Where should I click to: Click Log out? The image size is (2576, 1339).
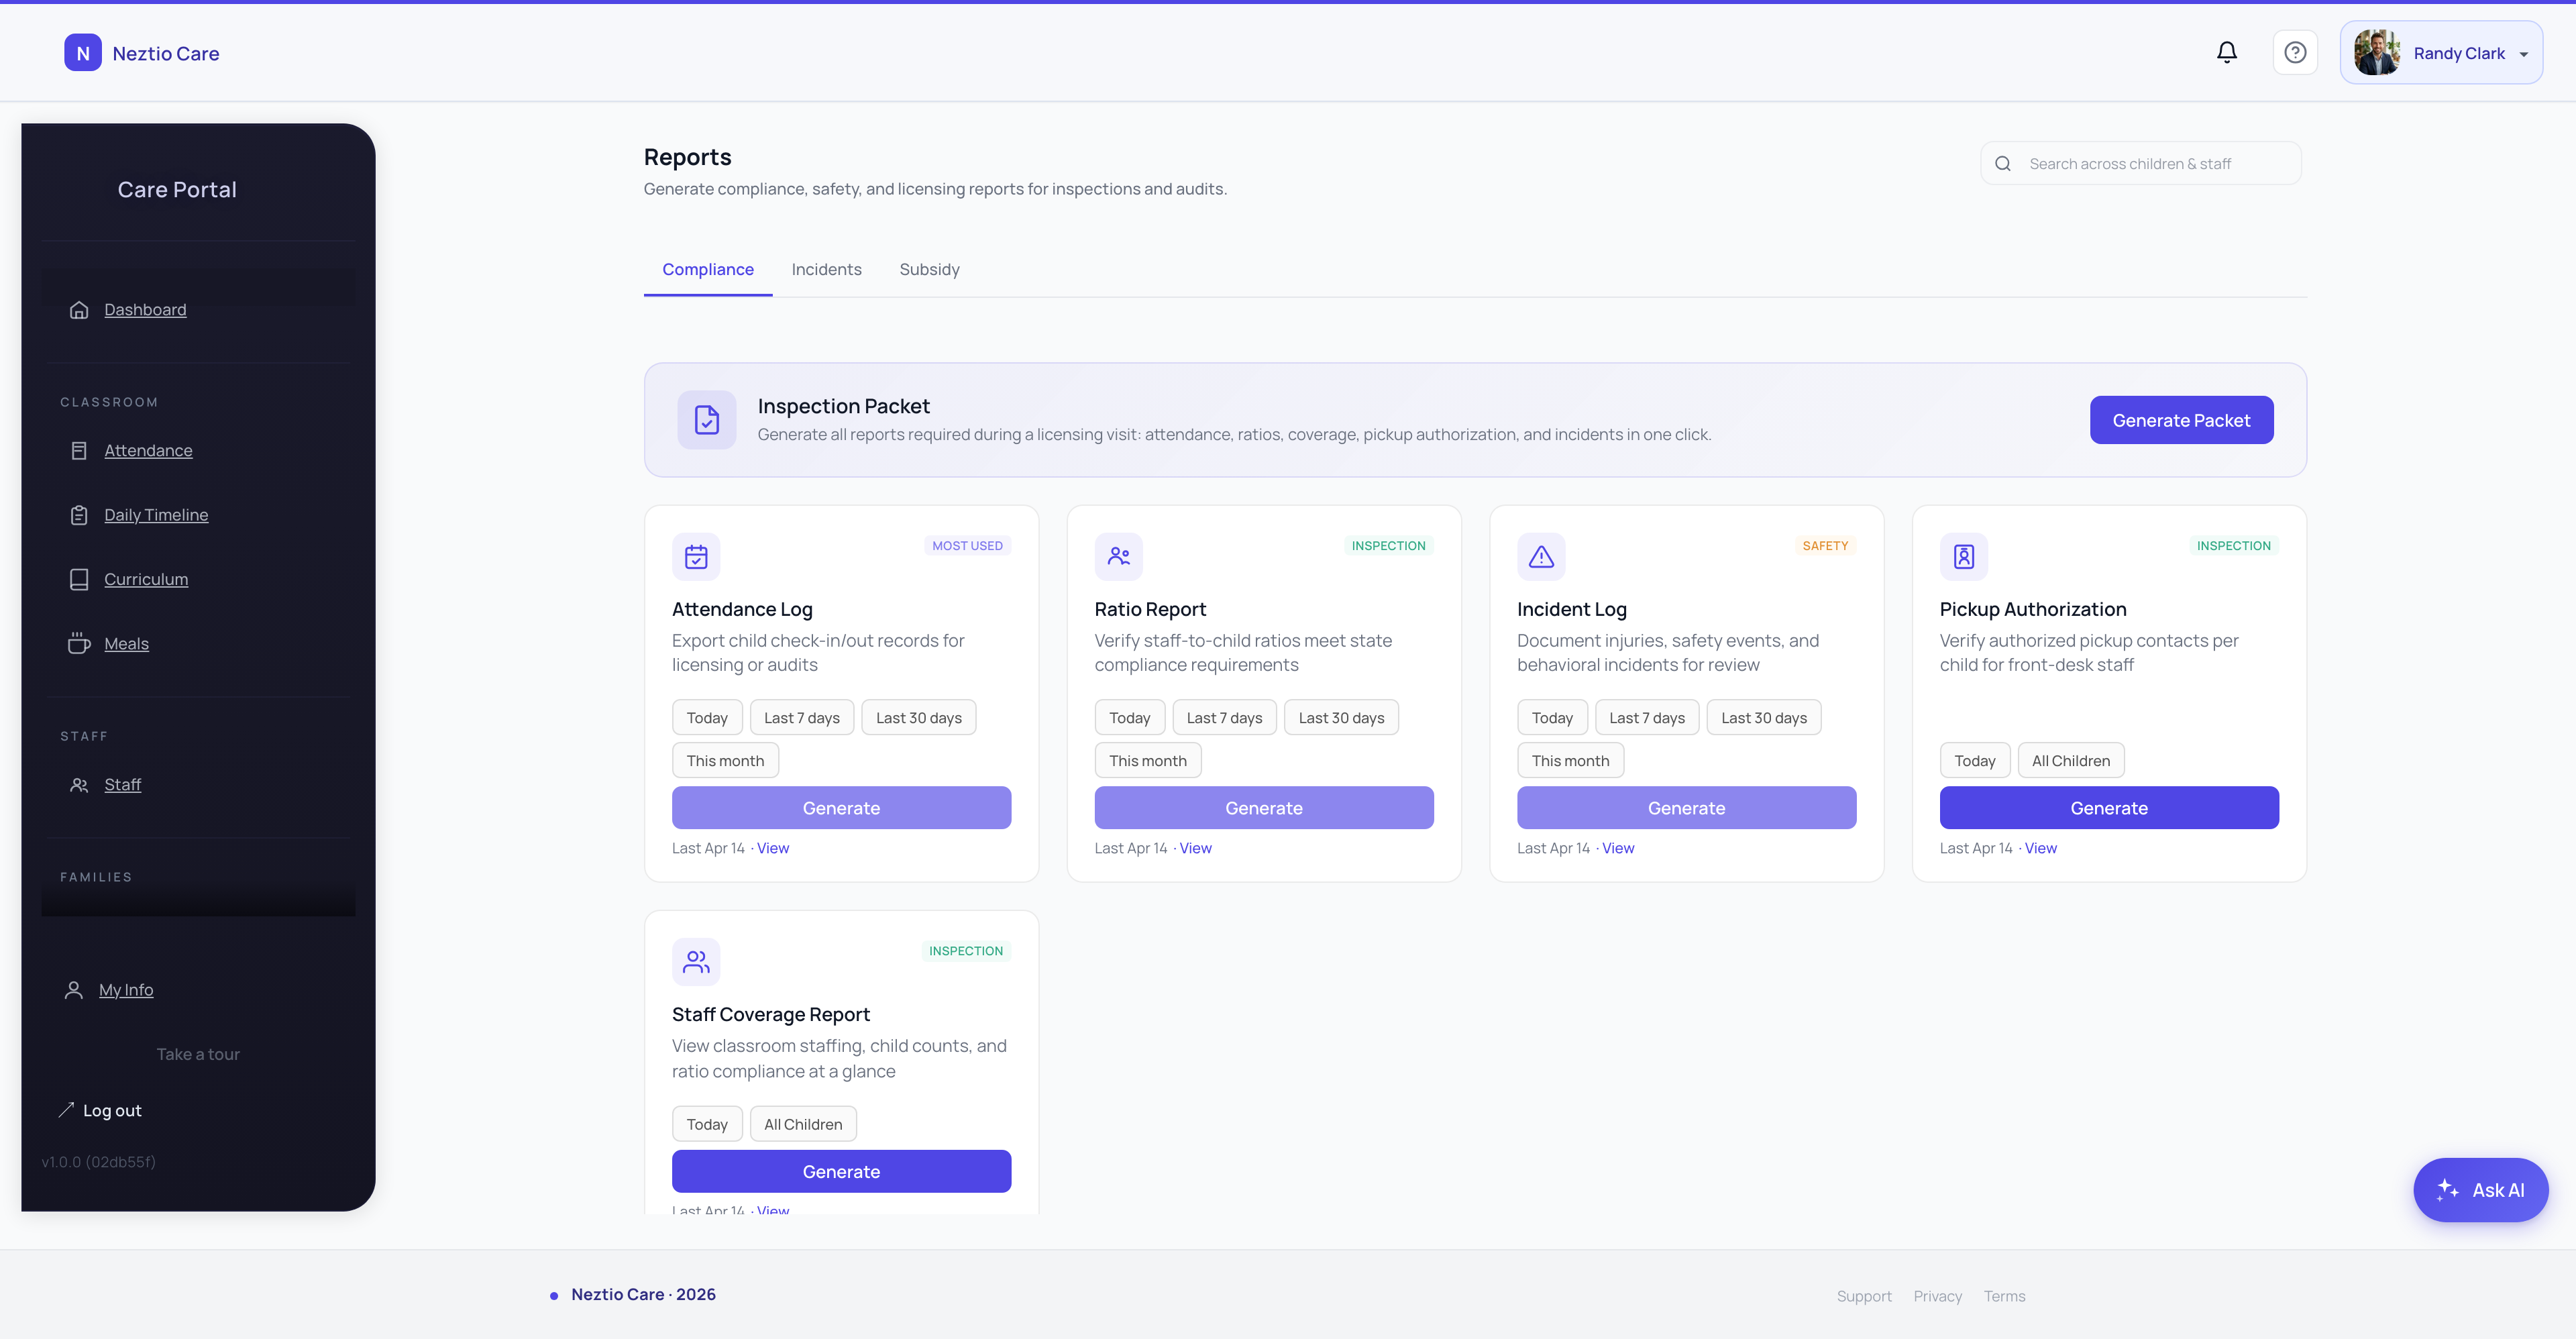tap(112, 1110)
